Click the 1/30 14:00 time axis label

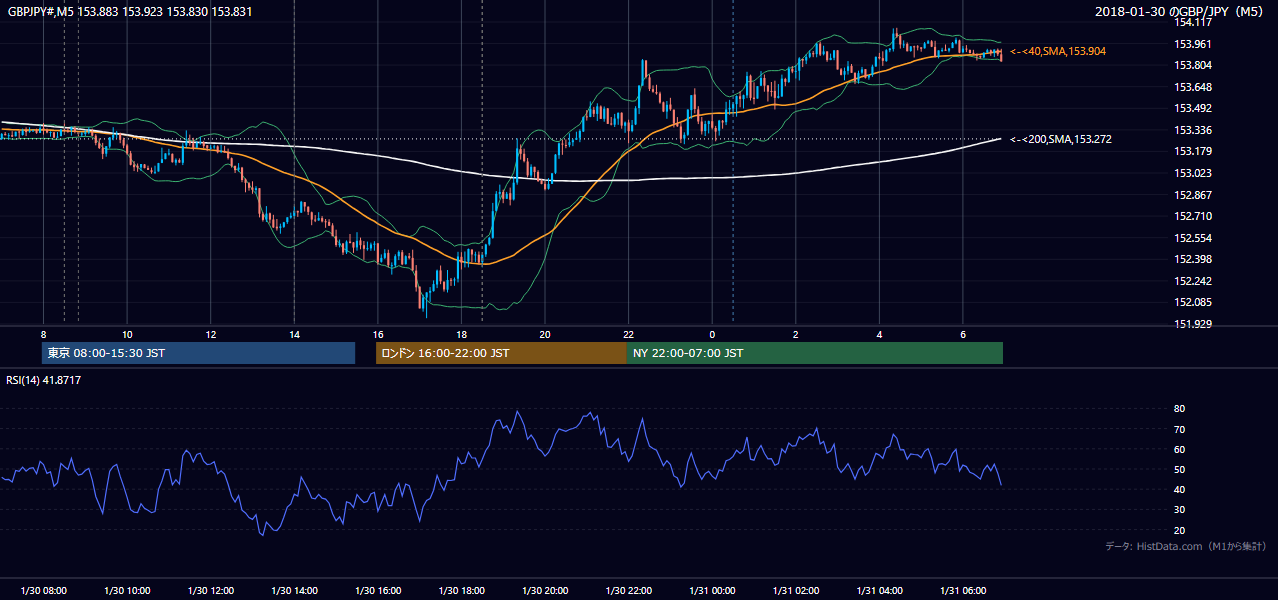294,591
